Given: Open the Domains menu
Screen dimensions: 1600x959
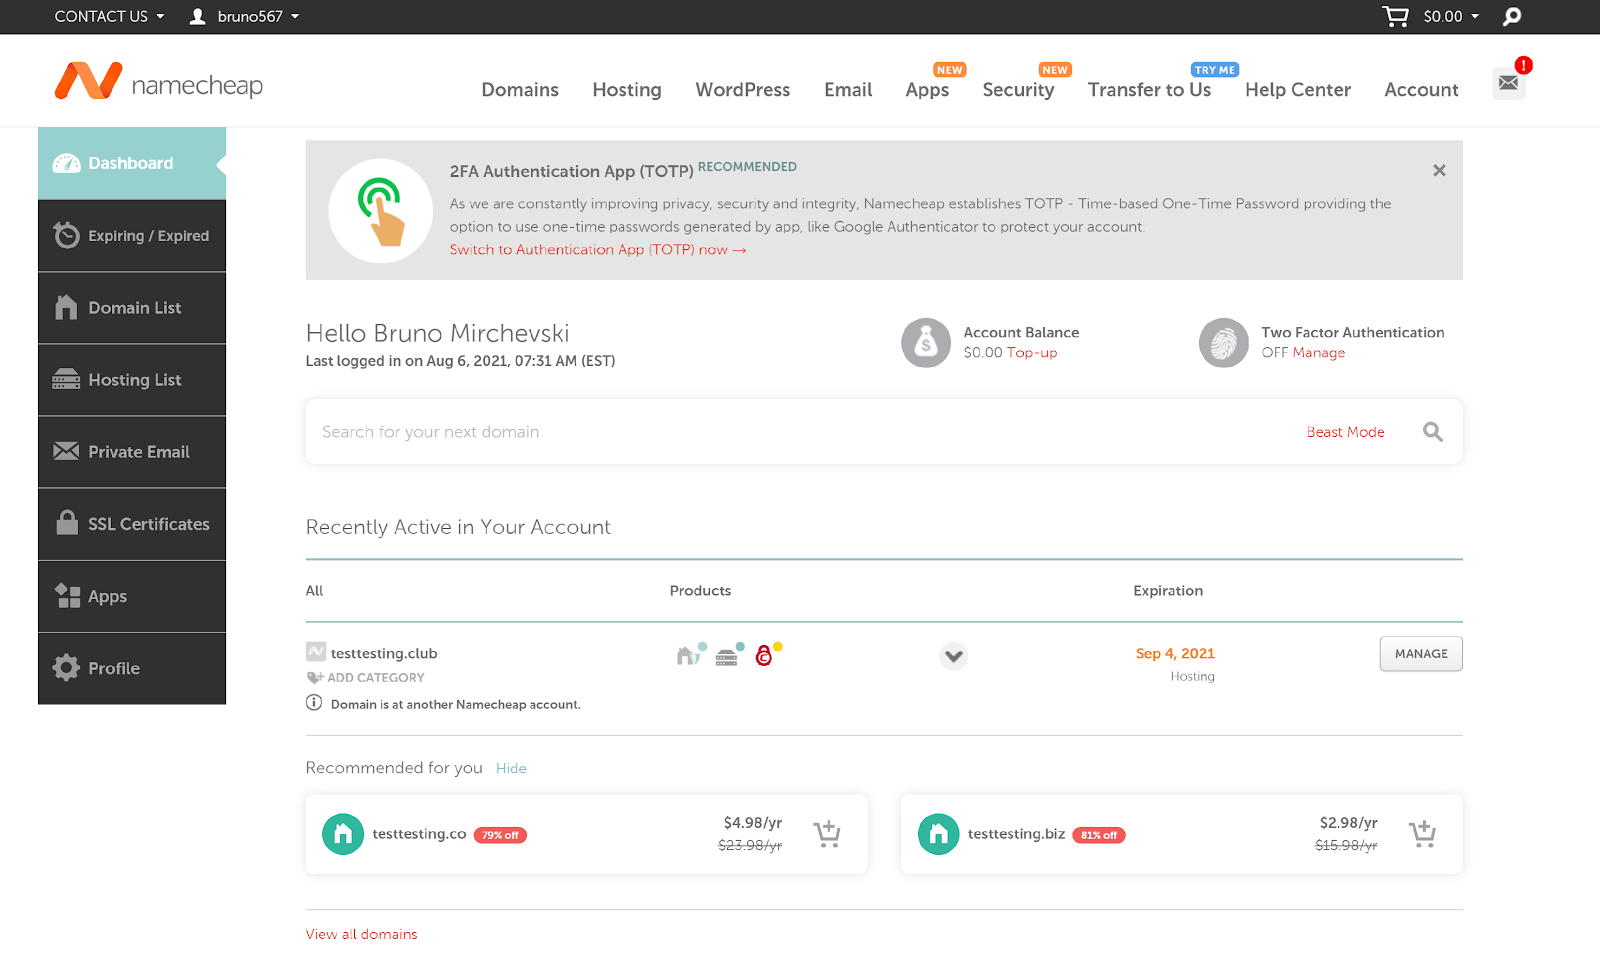Looking at the screenshot, I should 520,90.
